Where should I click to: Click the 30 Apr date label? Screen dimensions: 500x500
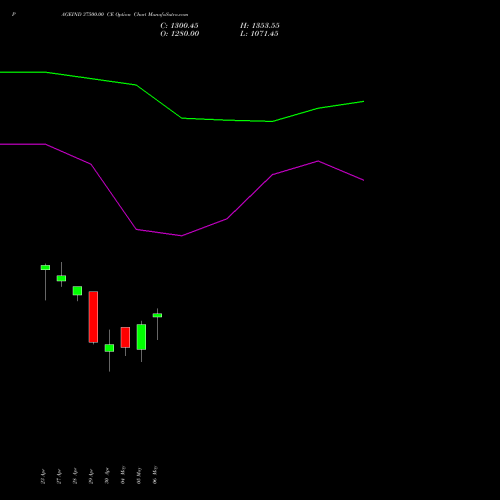click(107, 476)
